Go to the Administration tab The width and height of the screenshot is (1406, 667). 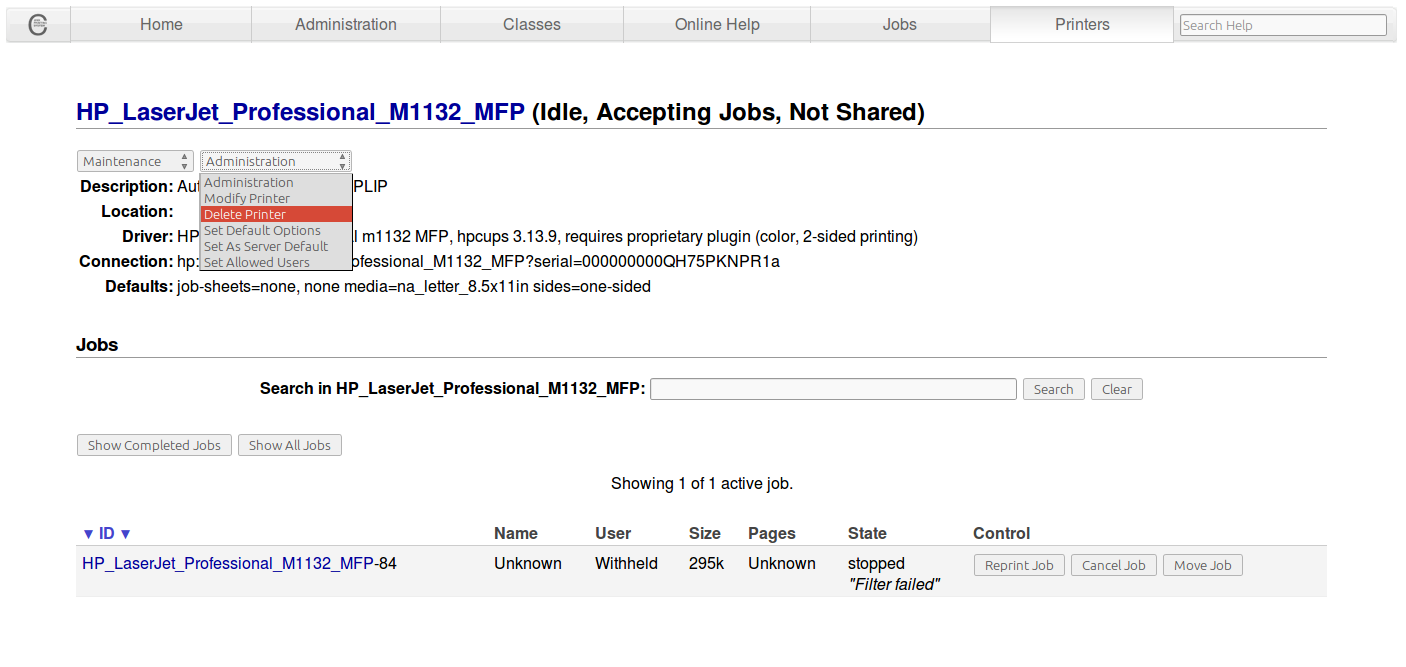pos(346,25)
